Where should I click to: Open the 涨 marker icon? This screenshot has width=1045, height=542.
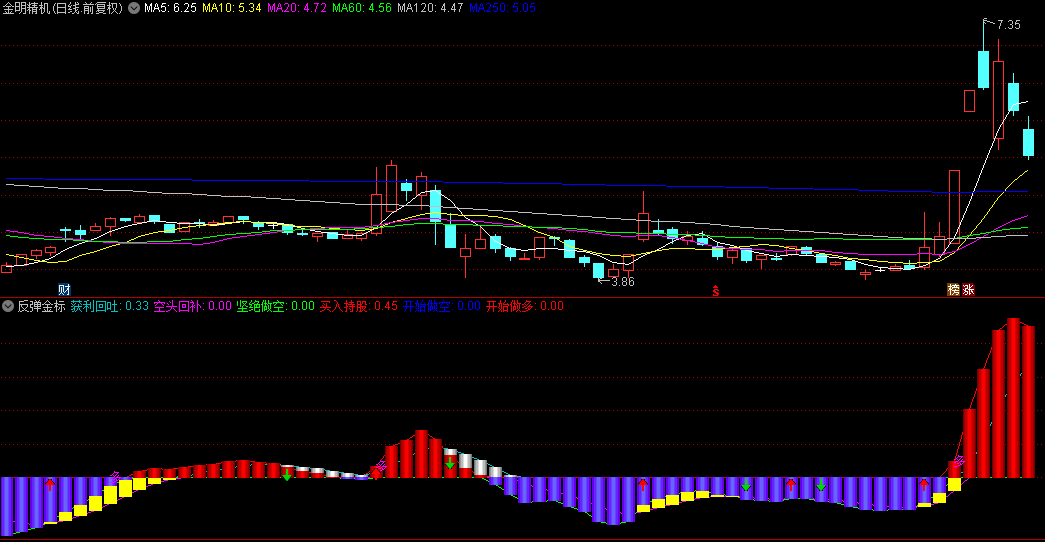point(968,289)
